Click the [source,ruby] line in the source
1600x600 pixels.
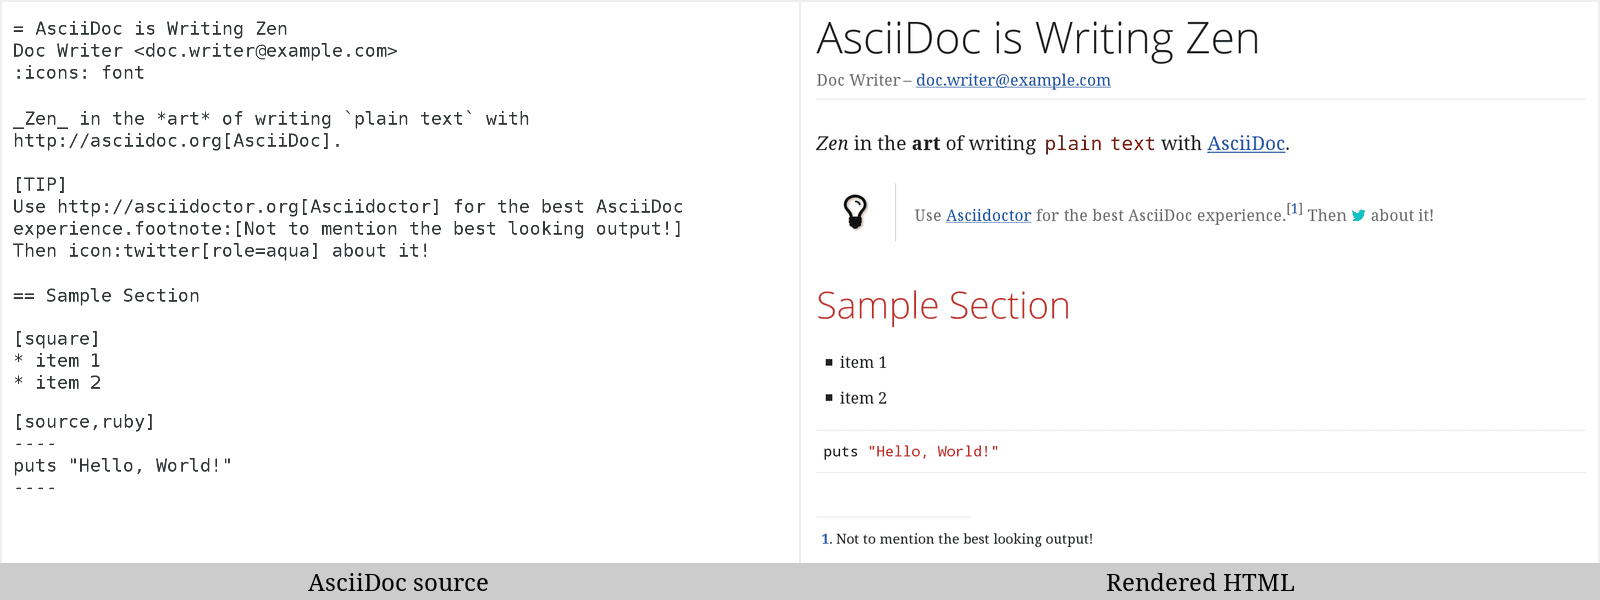click(x=84, y=422)
